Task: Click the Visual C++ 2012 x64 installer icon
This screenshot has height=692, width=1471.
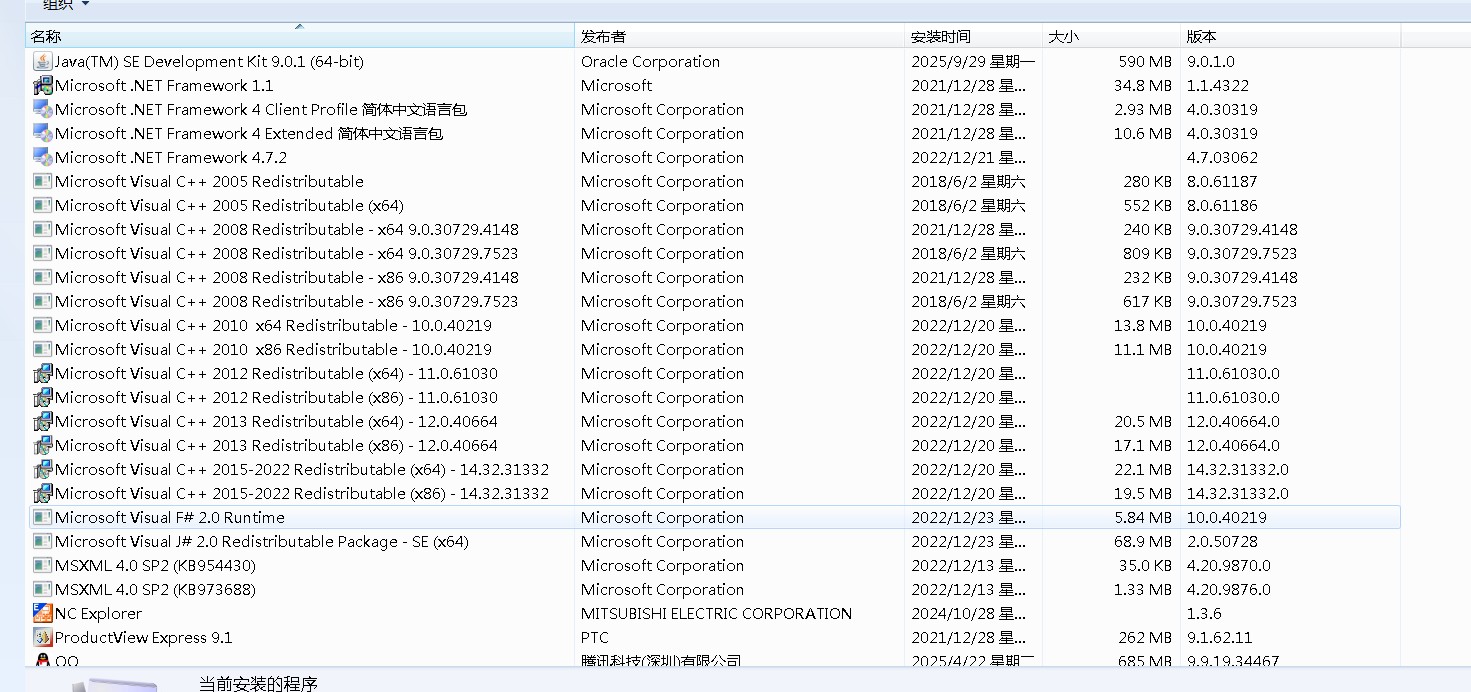Action: coord(42,374)
